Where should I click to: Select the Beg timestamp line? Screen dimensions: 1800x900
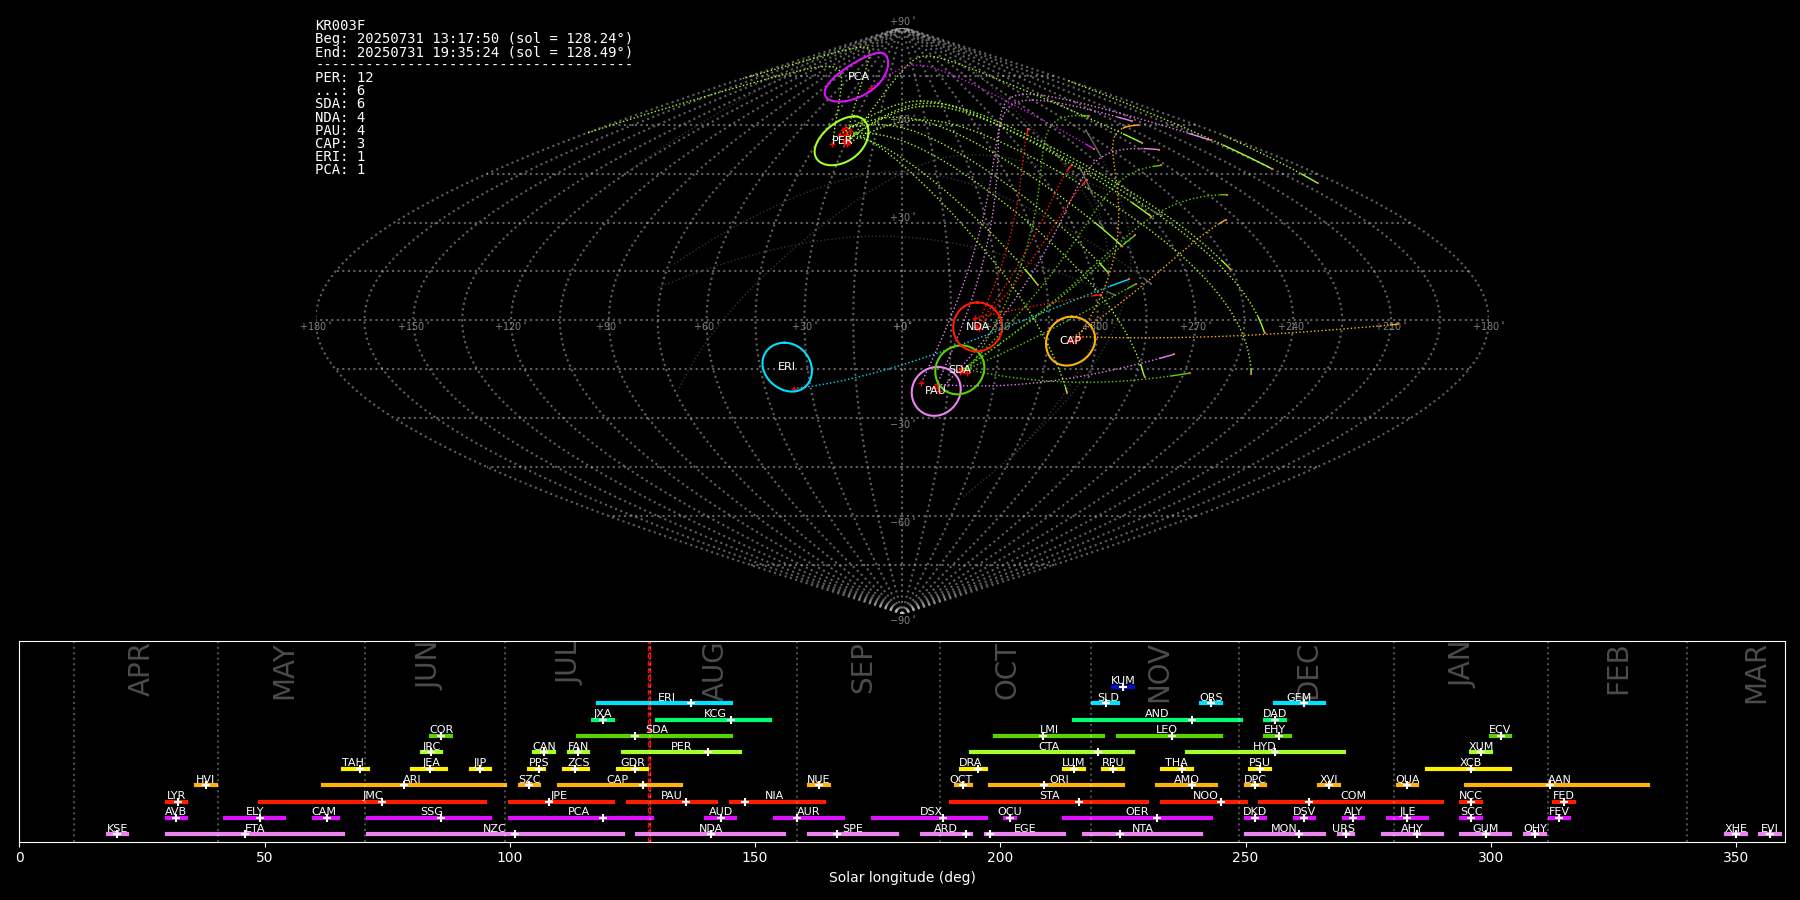pos(474,39)
